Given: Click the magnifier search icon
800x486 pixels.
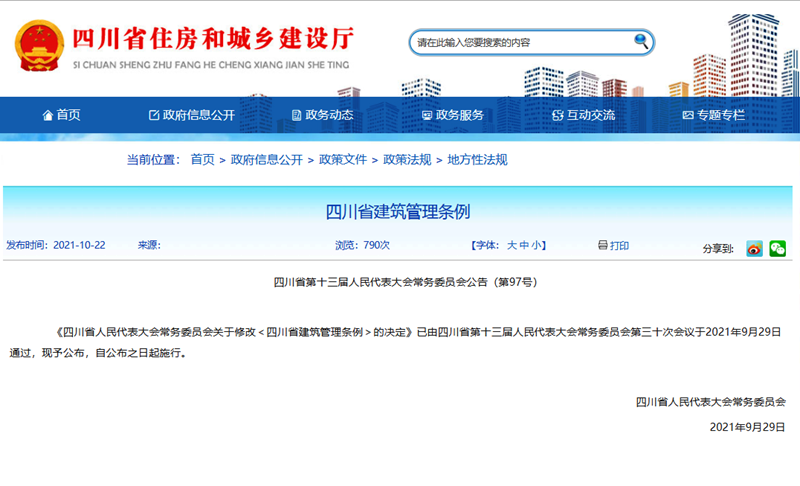Looking at the screenshot, I should pos(641,41).
